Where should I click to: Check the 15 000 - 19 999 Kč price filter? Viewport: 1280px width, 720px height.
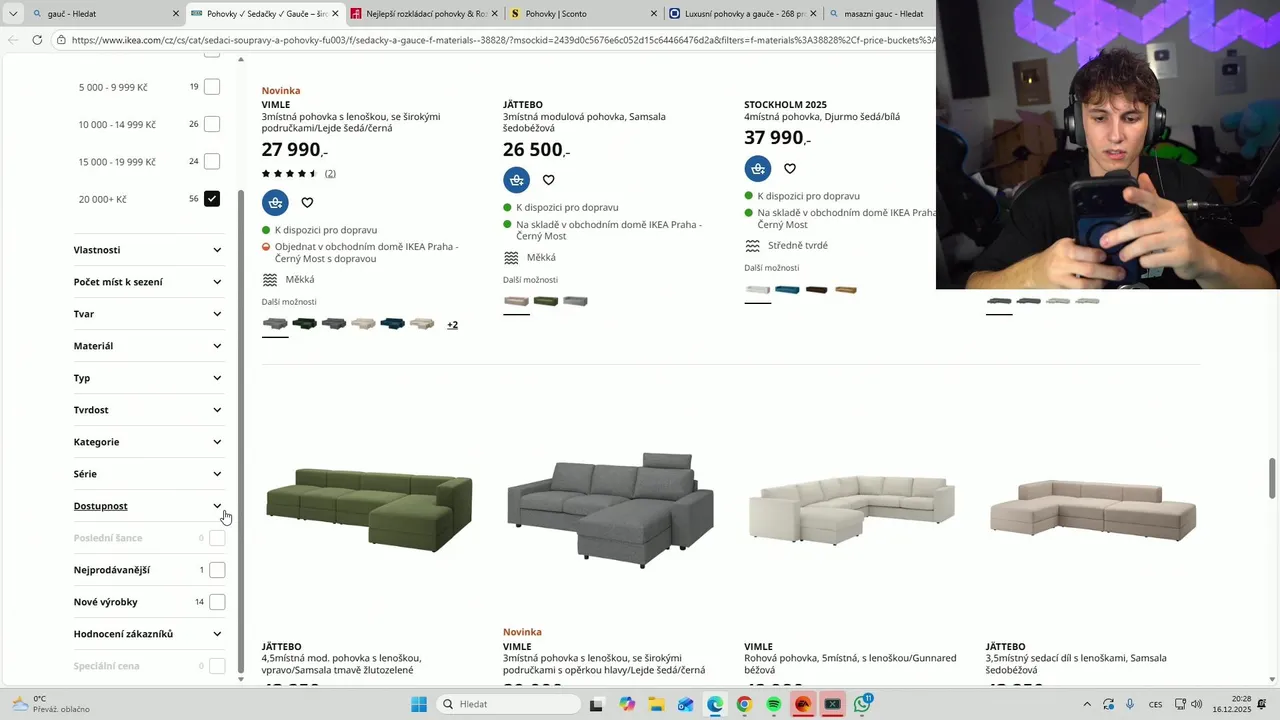(212, 161)
